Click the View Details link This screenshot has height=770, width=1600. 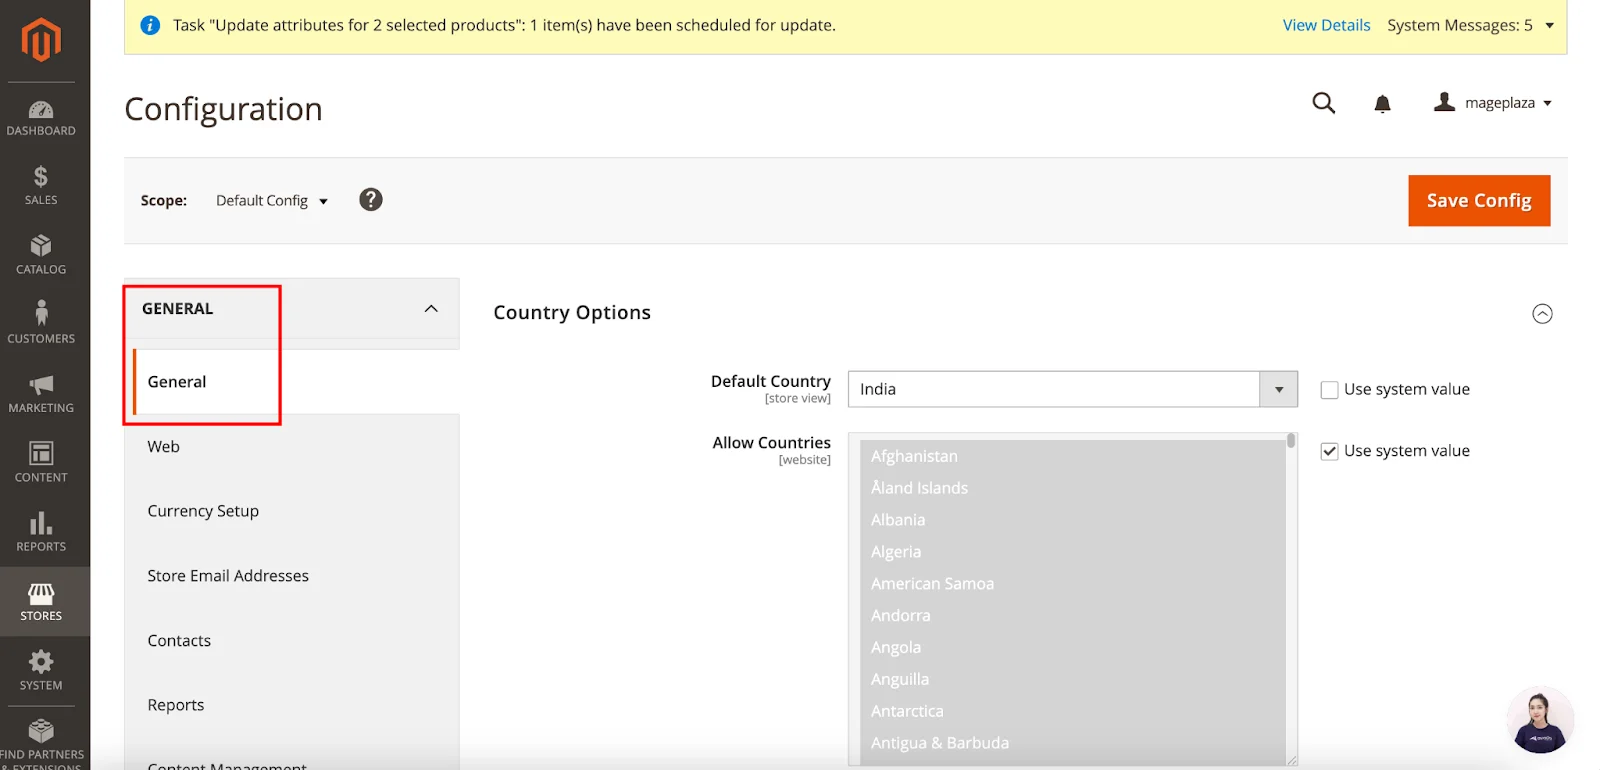pos(1326,25)
